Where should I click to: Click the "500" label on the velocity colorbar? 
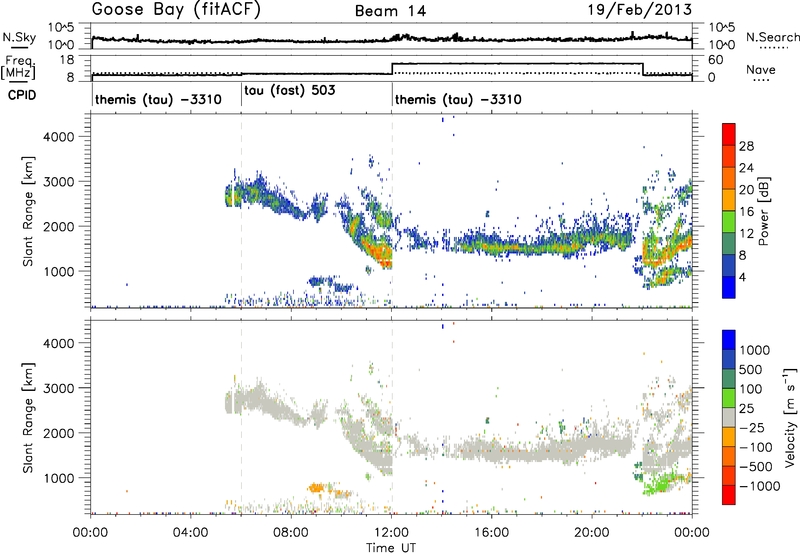[750, 369]
